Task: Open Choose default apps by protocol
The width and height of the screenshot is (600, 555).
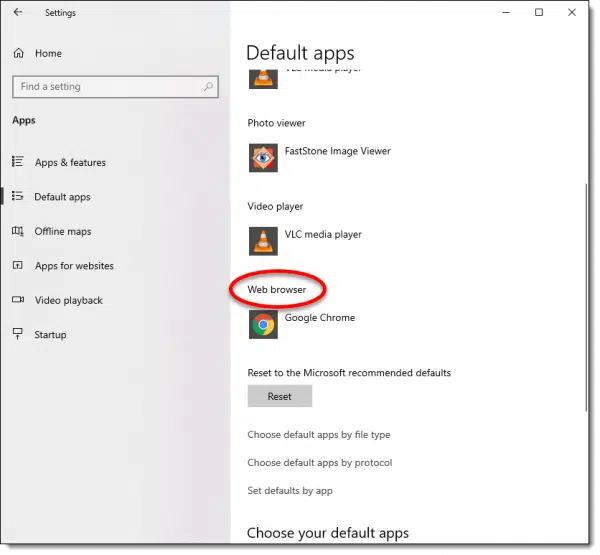Action: [319, 463]
